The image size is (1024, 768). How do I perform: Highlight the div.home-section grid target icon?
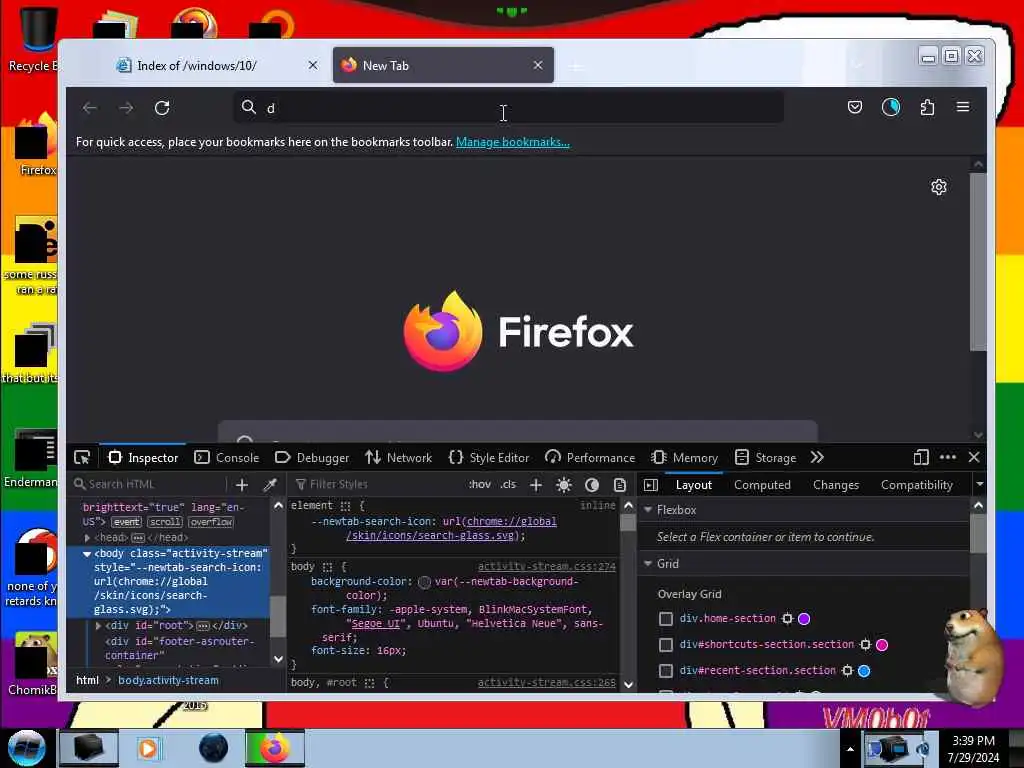click(x=788, y=618)
